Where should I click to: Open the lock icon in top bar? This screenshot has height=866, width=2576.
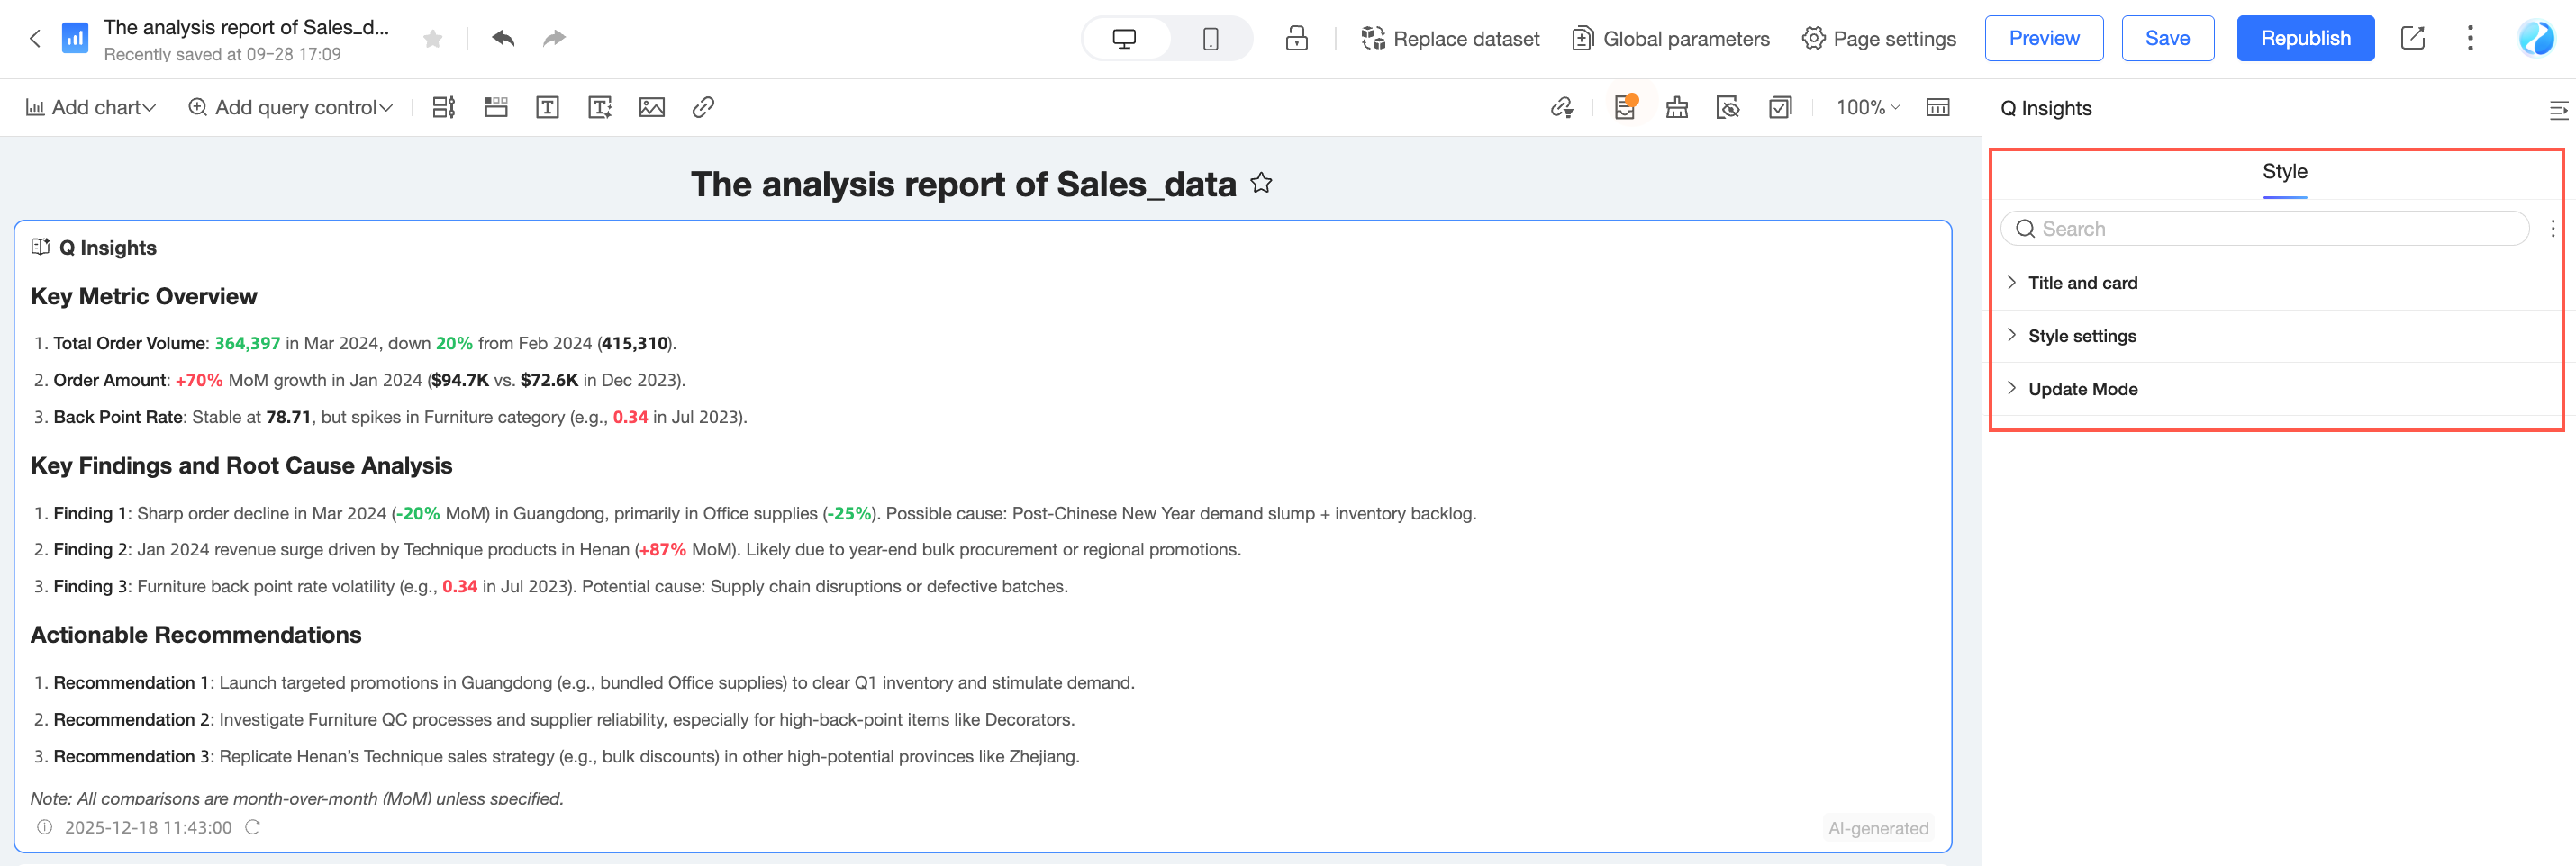coord(1296,38)
